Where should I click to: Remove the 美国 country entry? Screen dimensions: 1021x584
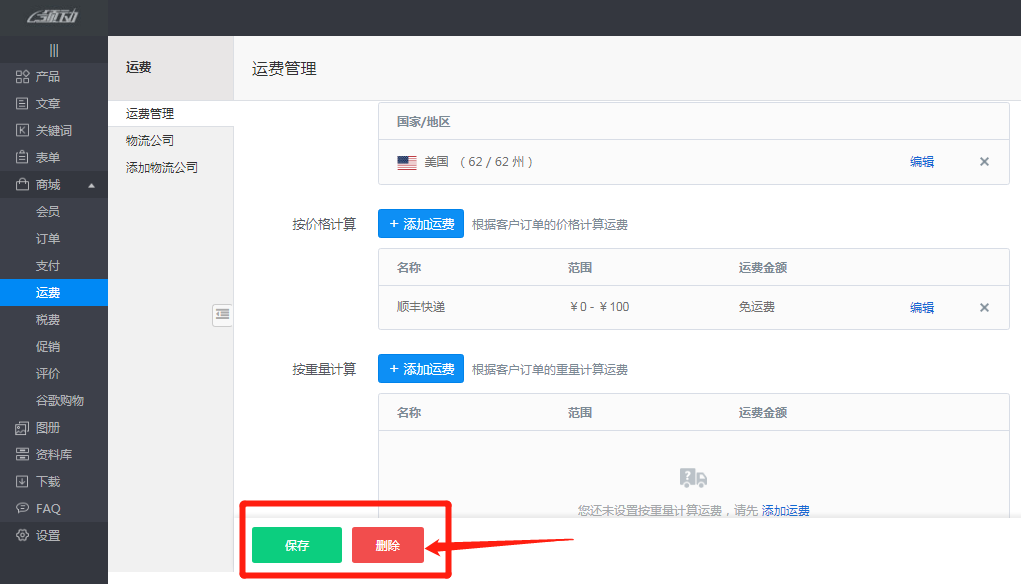pos(983,161)
